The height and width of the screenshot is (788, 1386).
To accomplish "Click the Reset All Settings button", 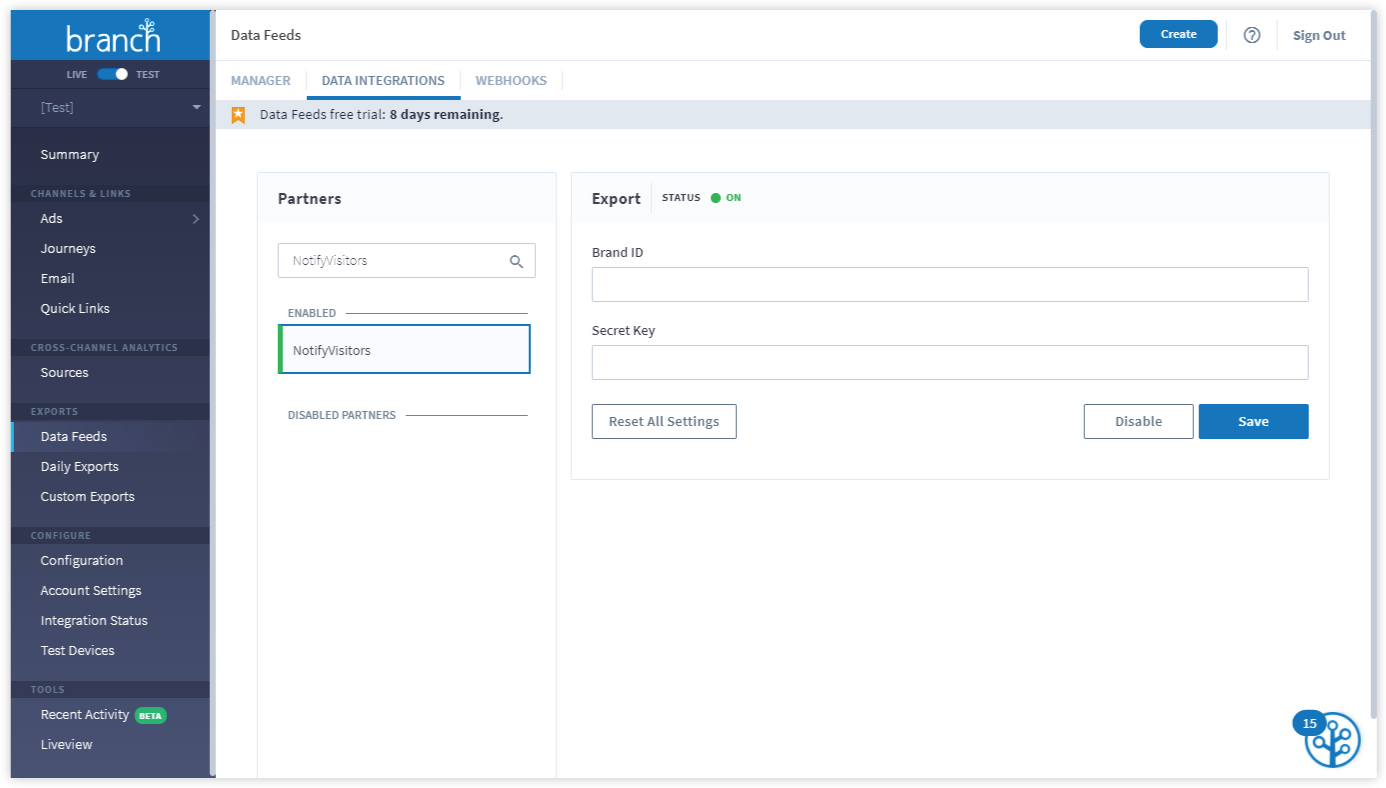I will pos(664,422).
